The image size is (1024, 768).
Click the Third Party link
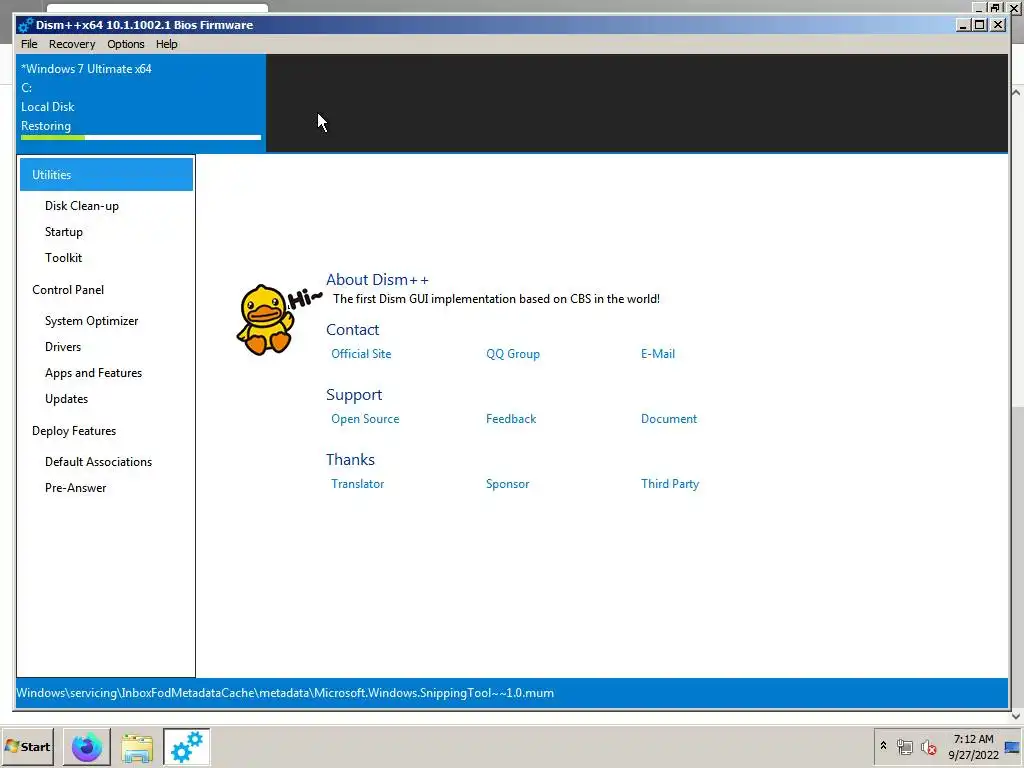[x=669, y=484]
